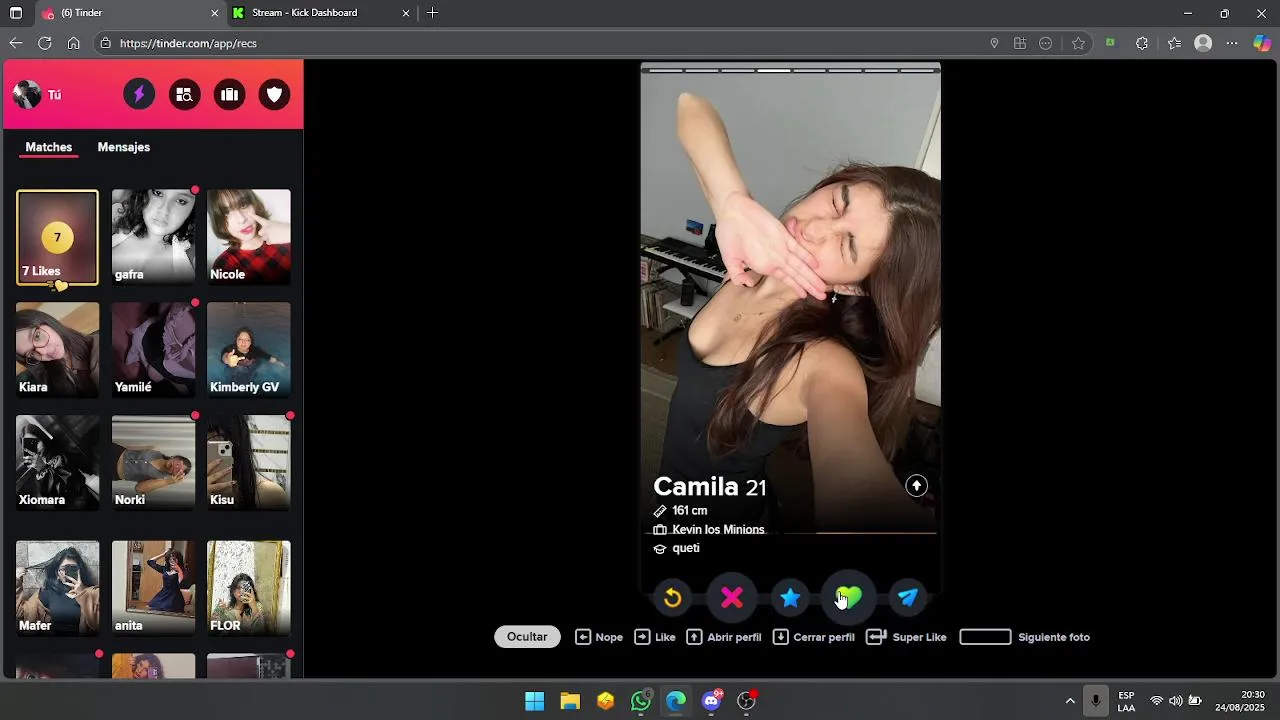Open the match Kimberly GV
The width and height of the screenshot is (1280, 720).
(249, 350)
